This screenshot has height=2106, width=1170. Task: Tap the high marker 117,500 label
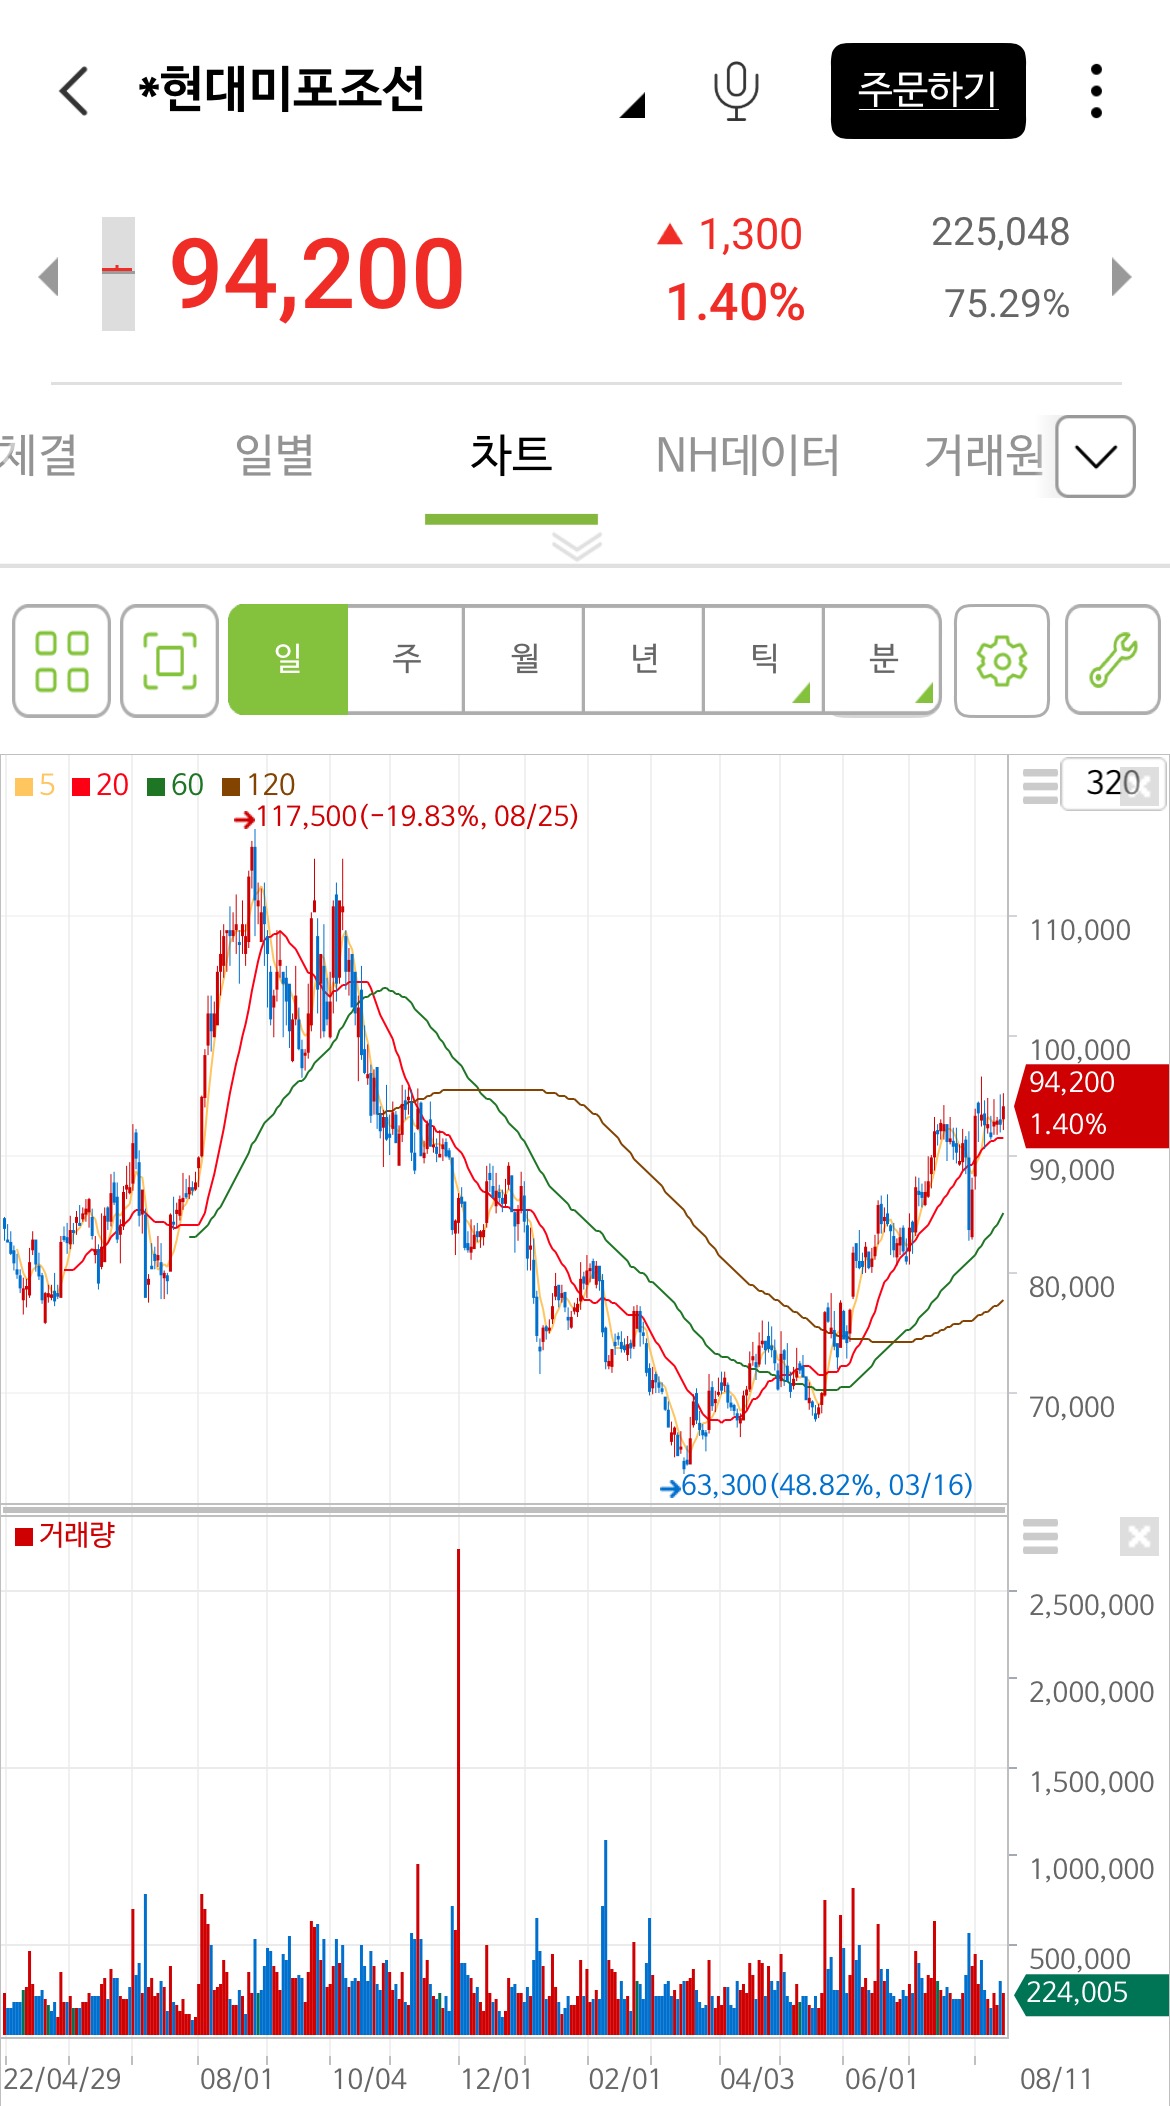coord(406,817)
